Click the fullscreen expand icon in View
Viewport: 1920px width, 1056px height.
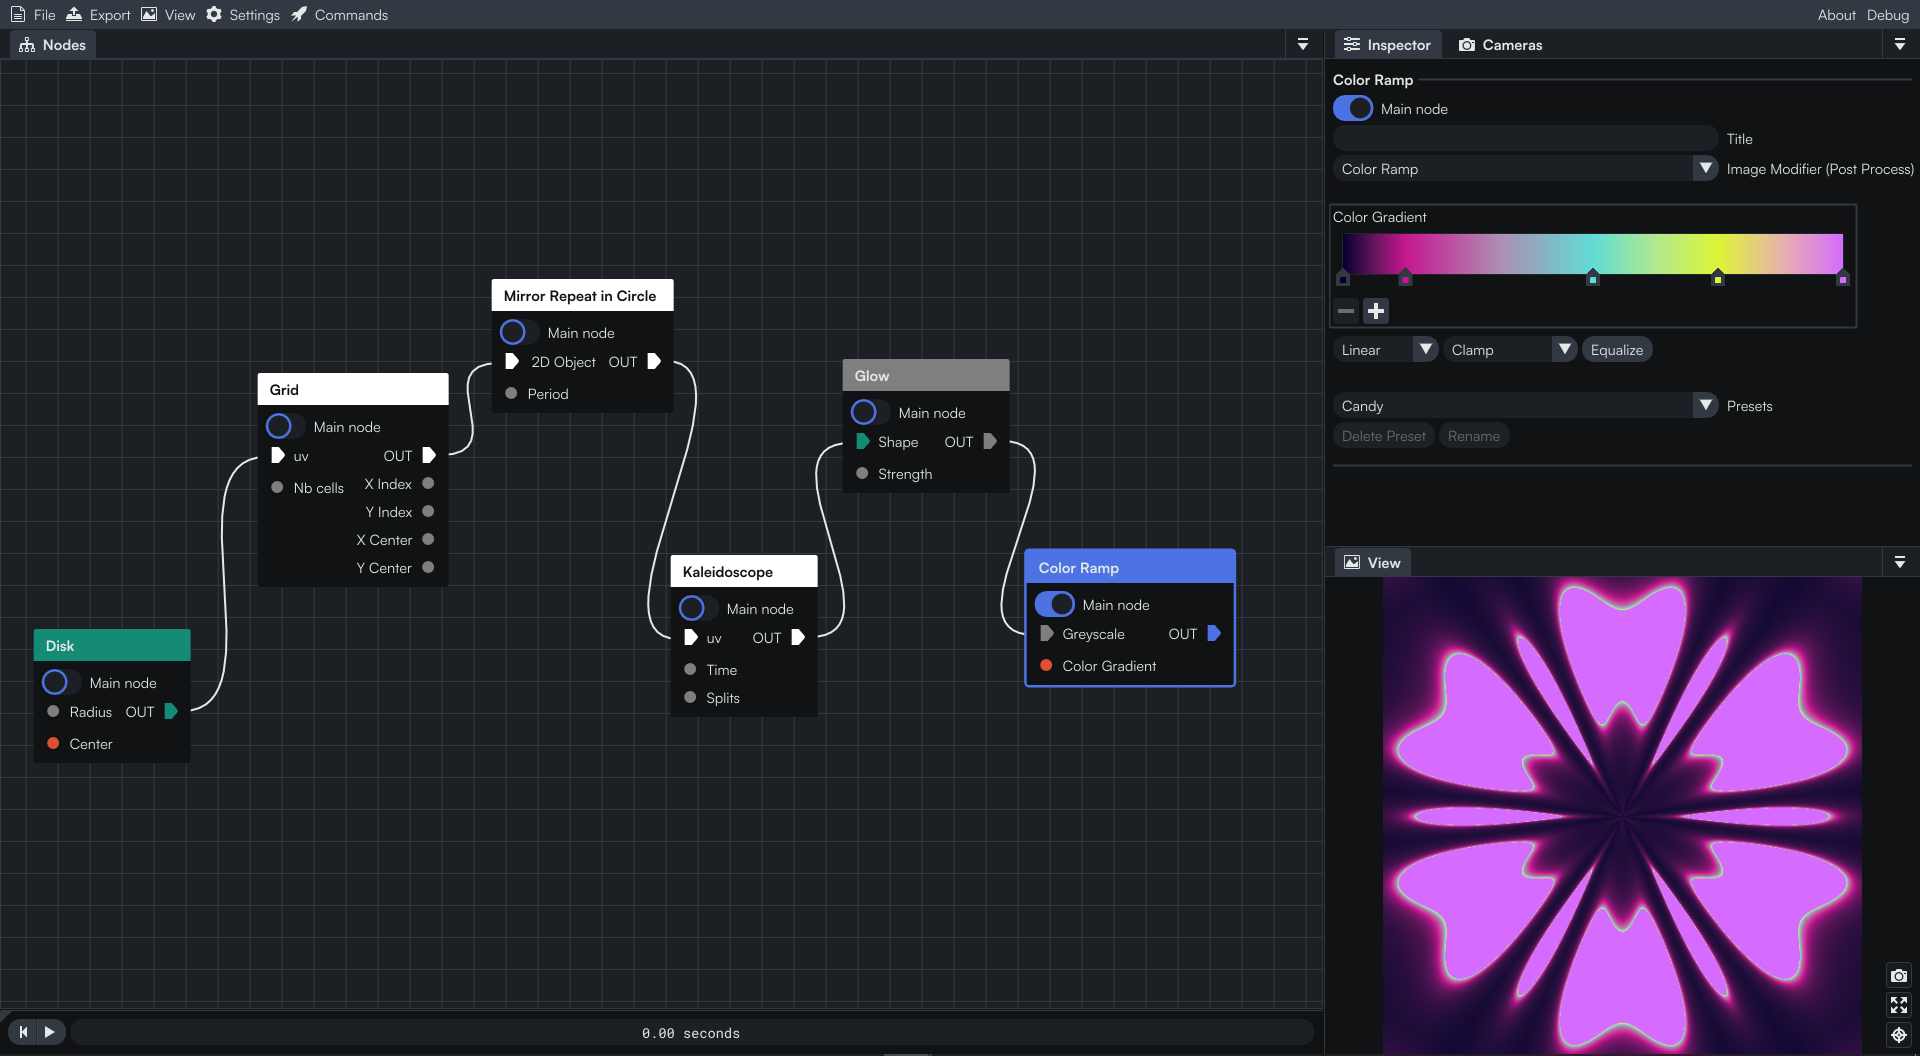[x=1898, y=1005]
